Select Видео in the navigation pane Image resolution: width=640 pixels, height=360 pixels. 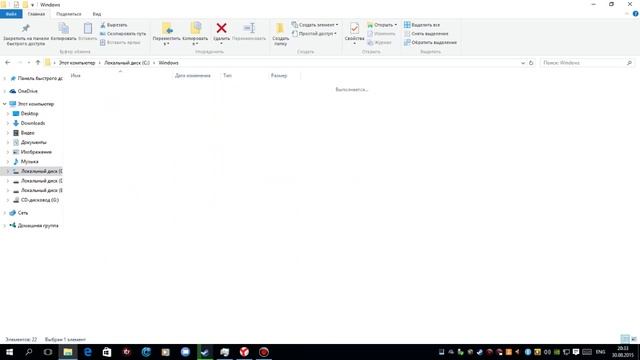27,133
